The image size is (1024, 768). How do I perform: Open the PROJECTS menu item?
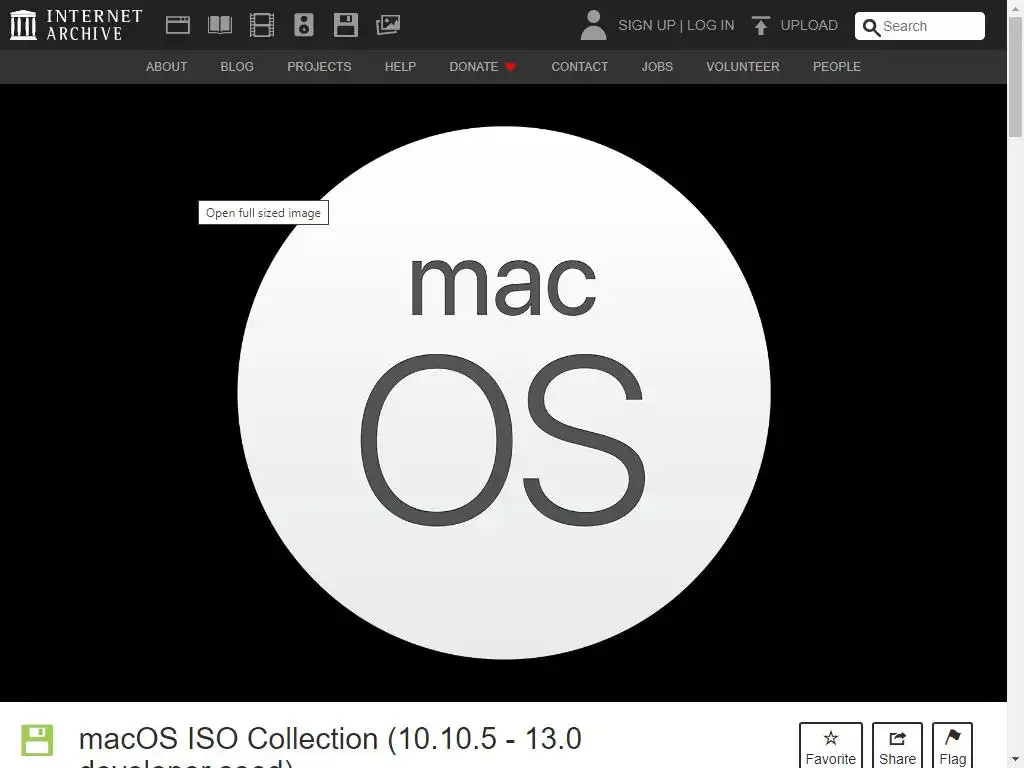click(319, 67)
